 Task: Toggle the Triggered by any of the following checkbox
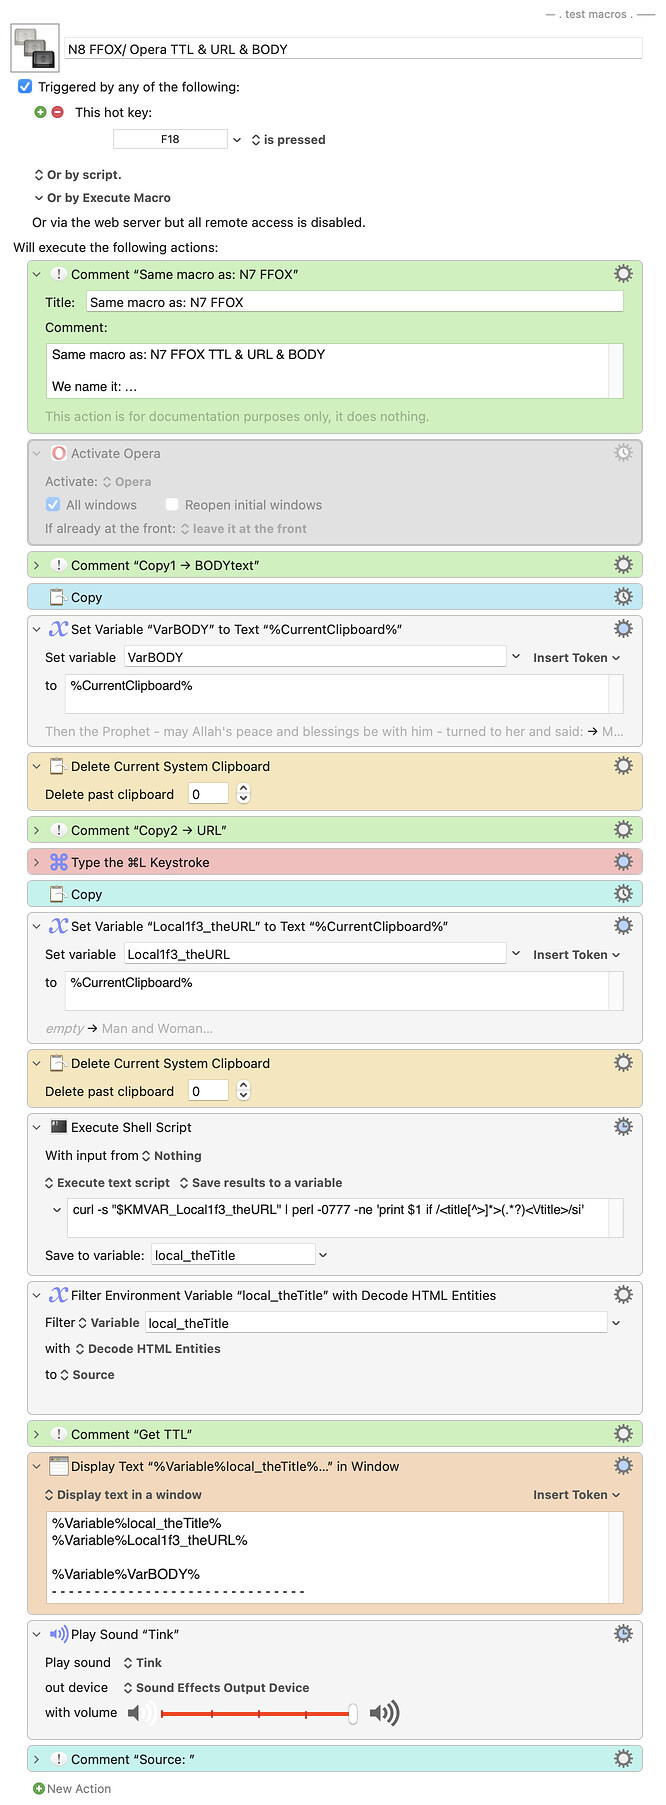click(25, 86)
